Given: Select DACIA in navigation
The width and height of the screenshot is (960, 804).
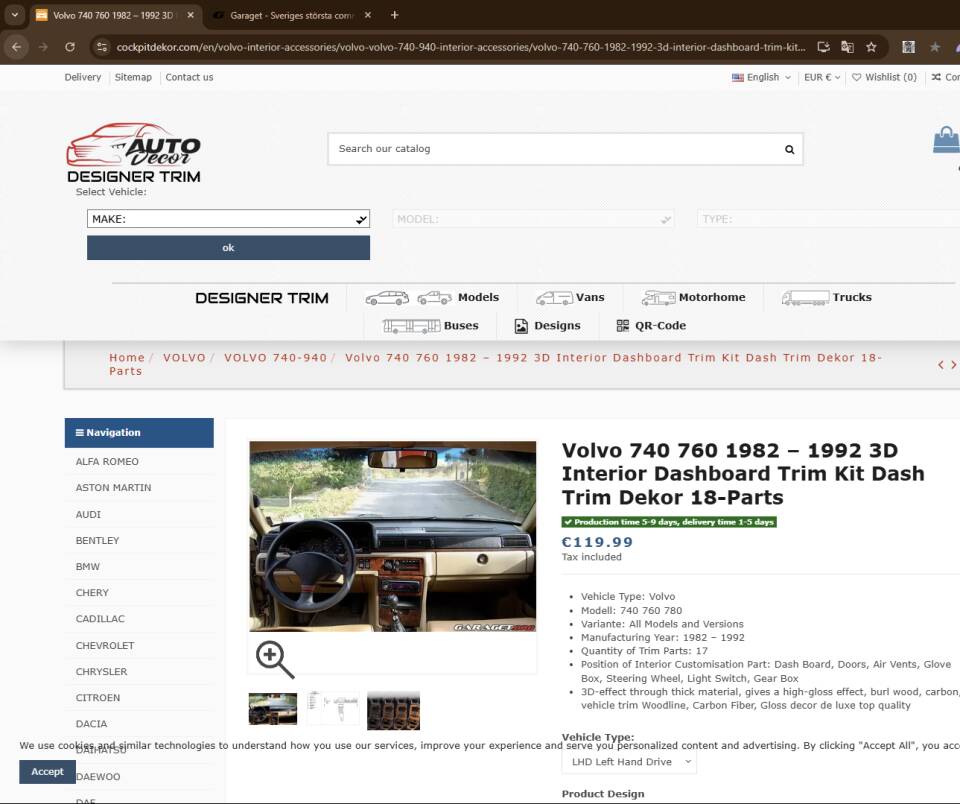Looking at the screenshot, I should pos(91,724).
